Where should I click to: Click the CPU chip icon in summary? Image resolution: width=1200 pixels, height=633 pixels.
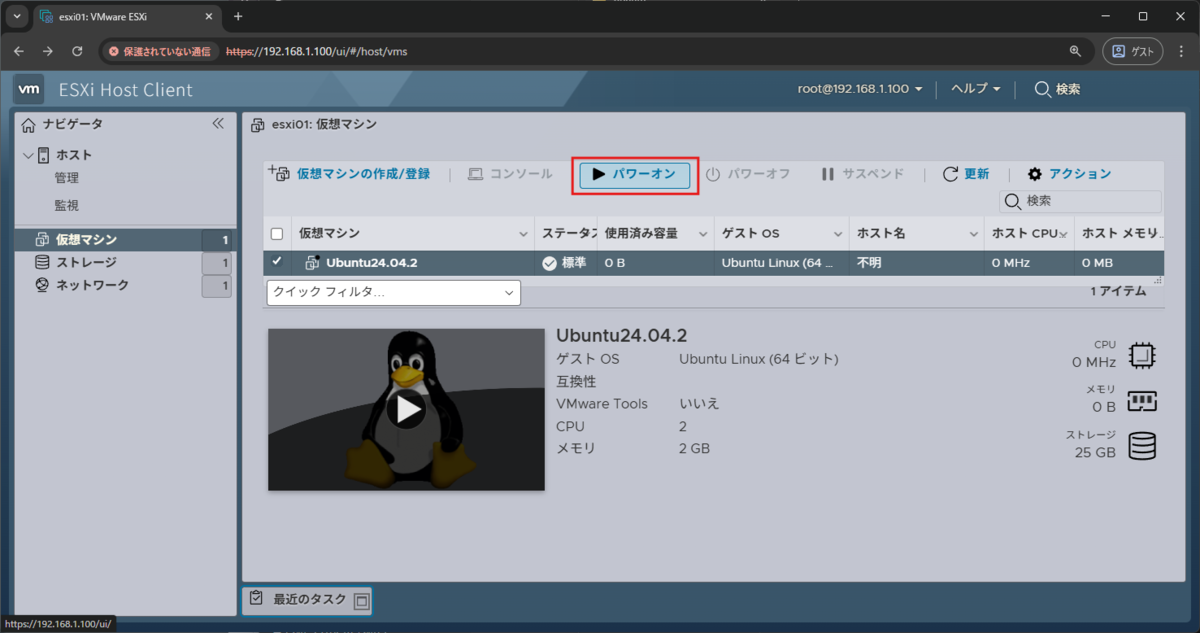(x=1142, y=356)
